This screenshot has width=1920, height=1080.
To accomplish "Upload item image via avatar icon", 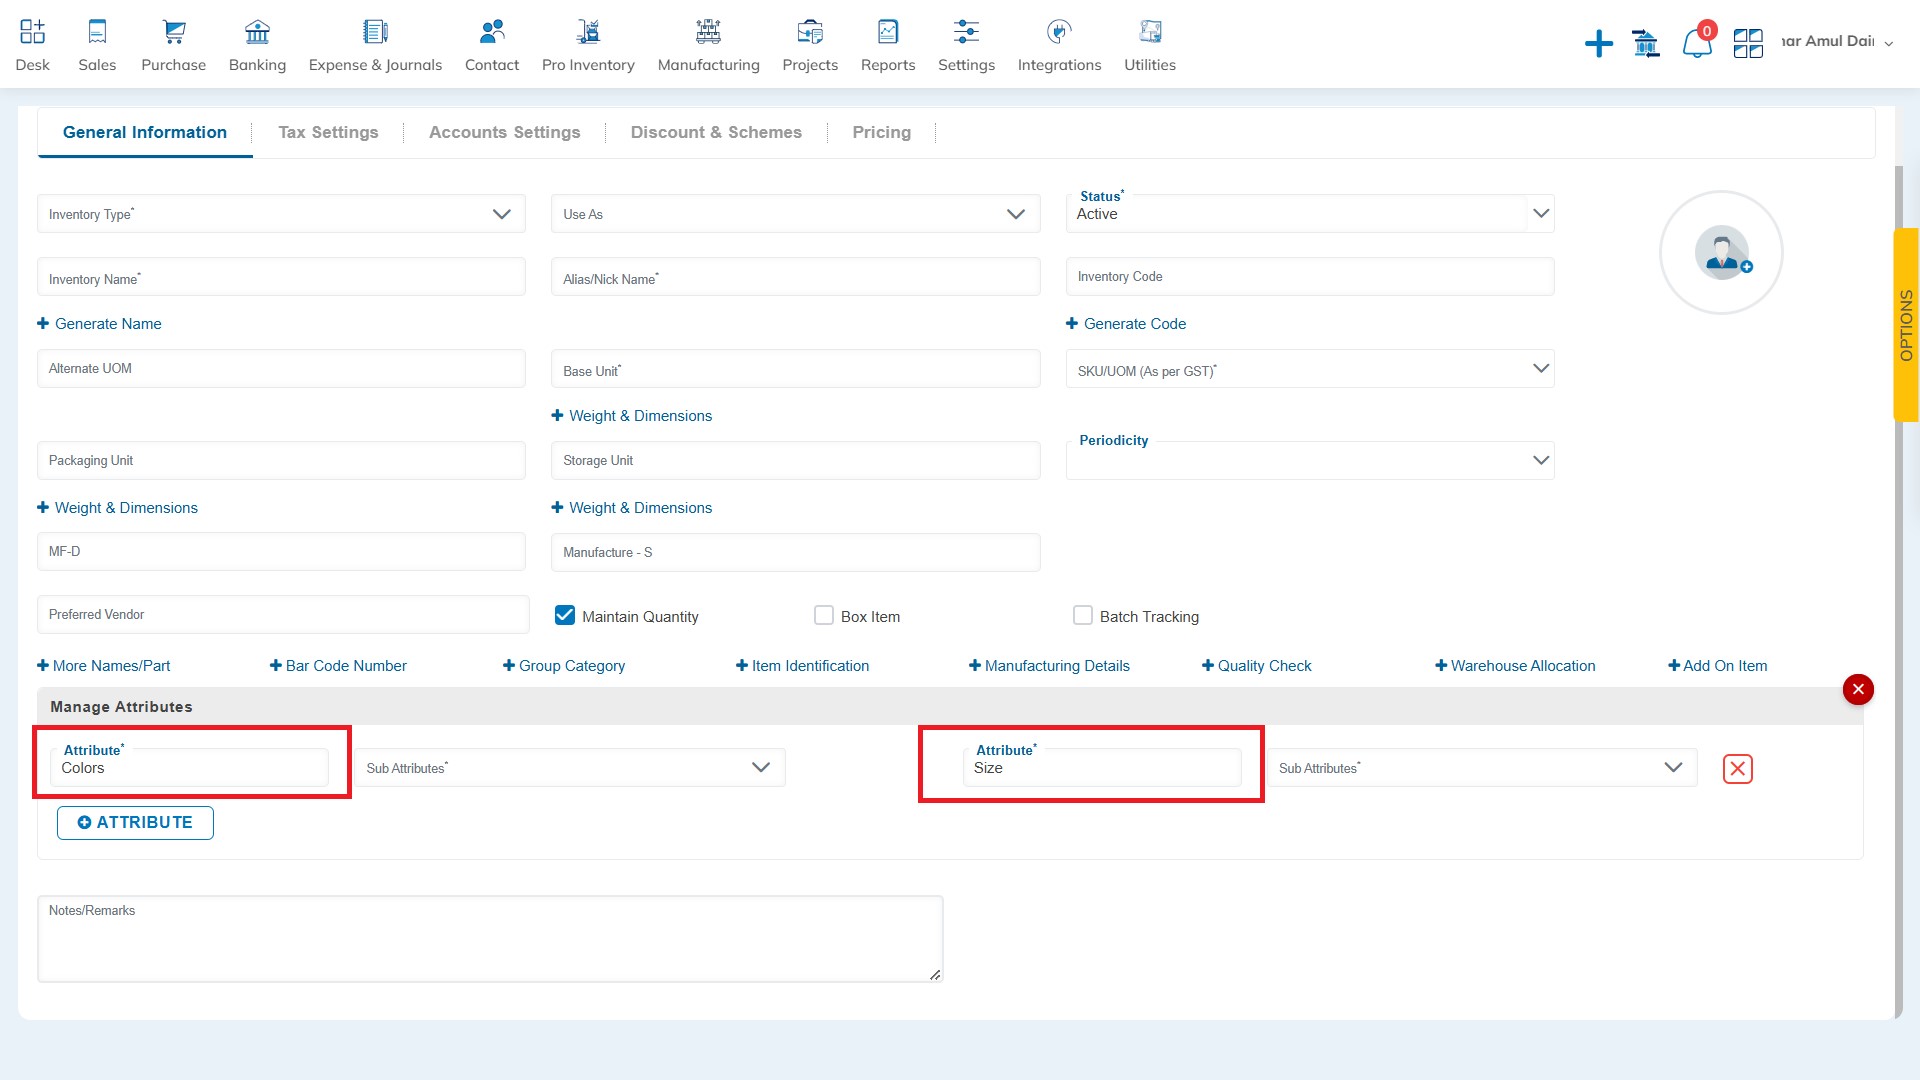I will point(1721,253).
